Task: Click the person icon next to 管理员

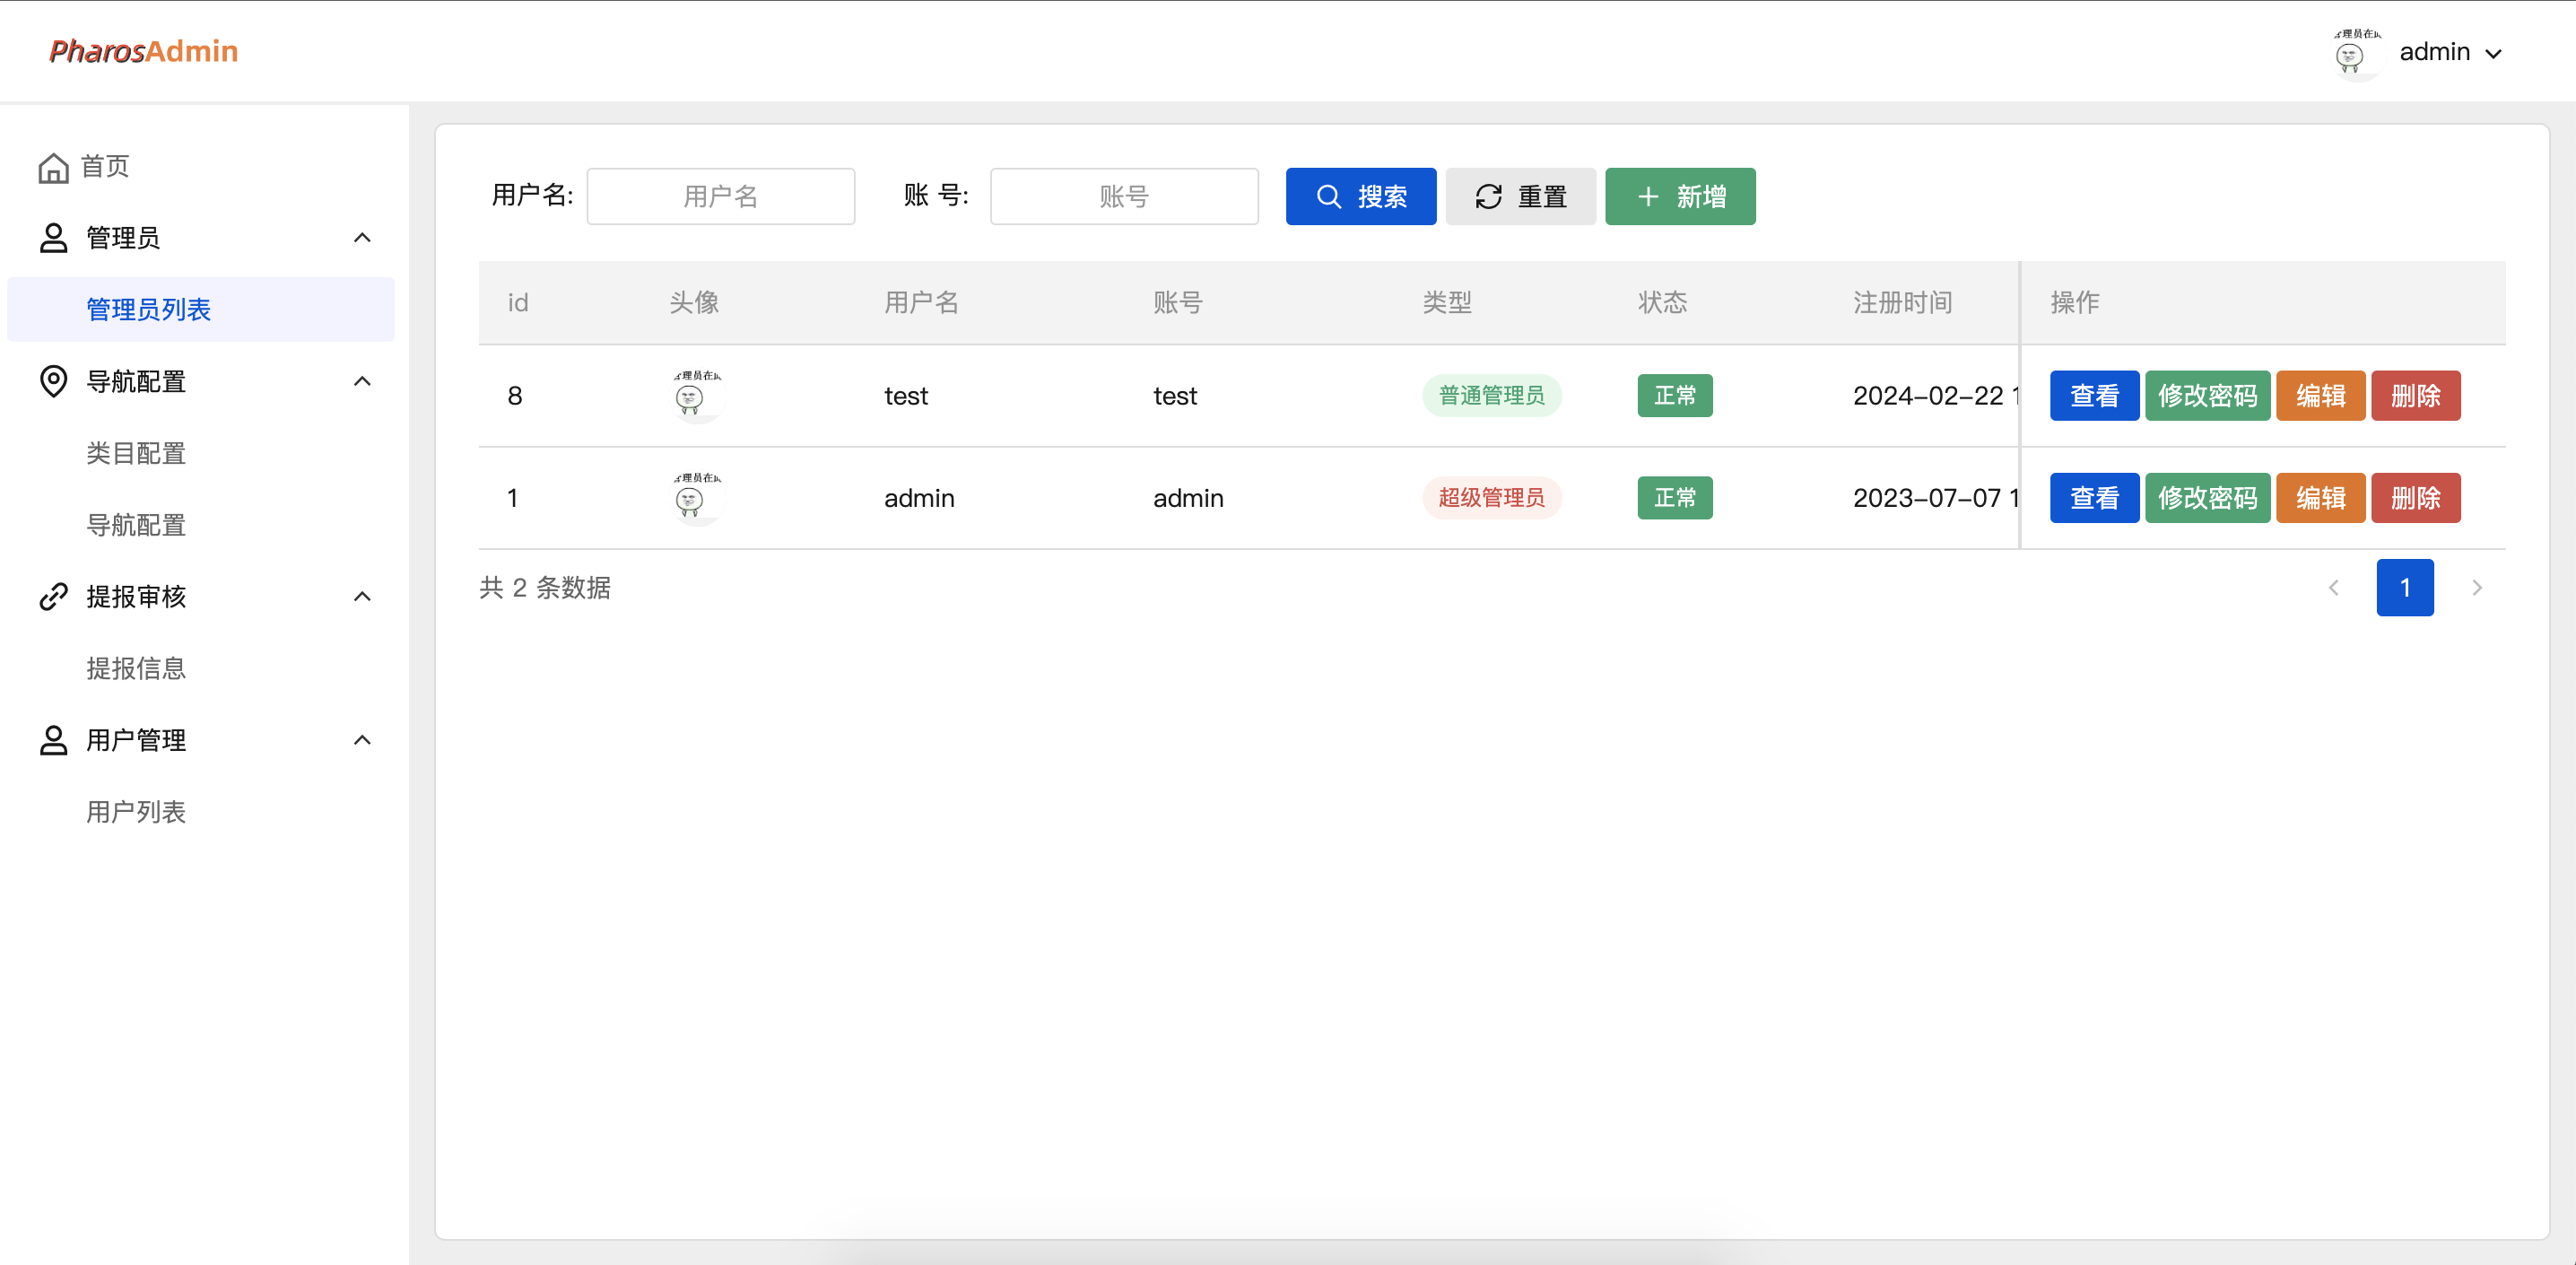Action: click(54, 237)
